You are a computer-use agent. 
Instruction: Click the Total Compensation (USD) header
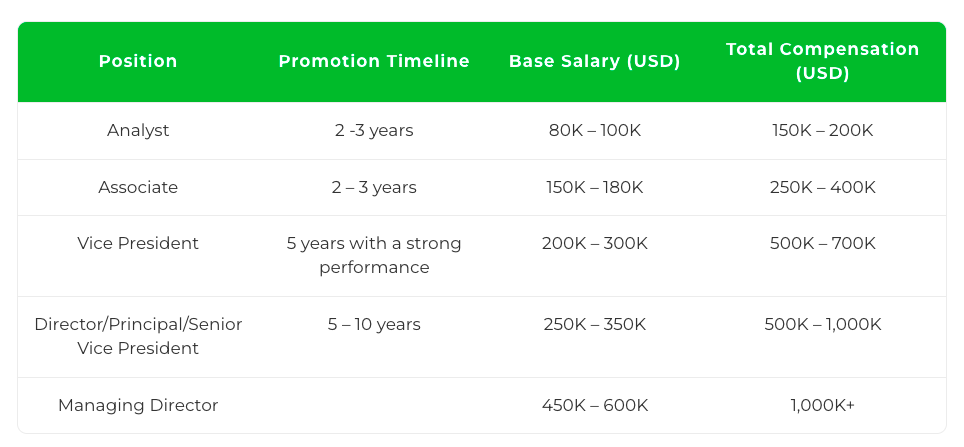click(823, 61)
